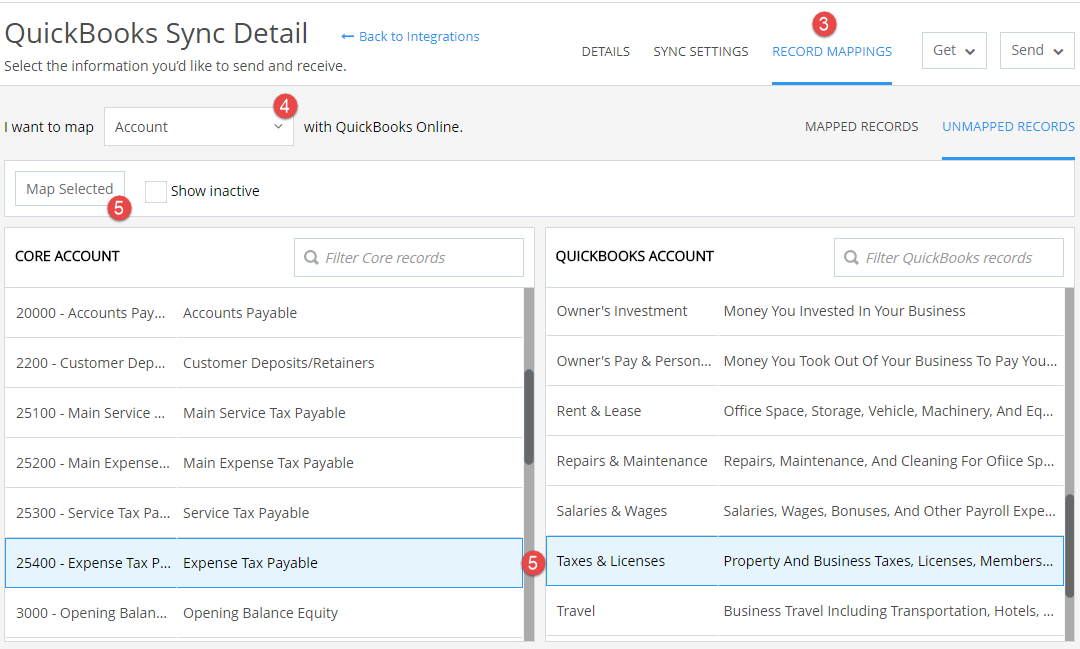
Task: Select the 20000 - Accounts Payable row
Action: click(264, 313)
